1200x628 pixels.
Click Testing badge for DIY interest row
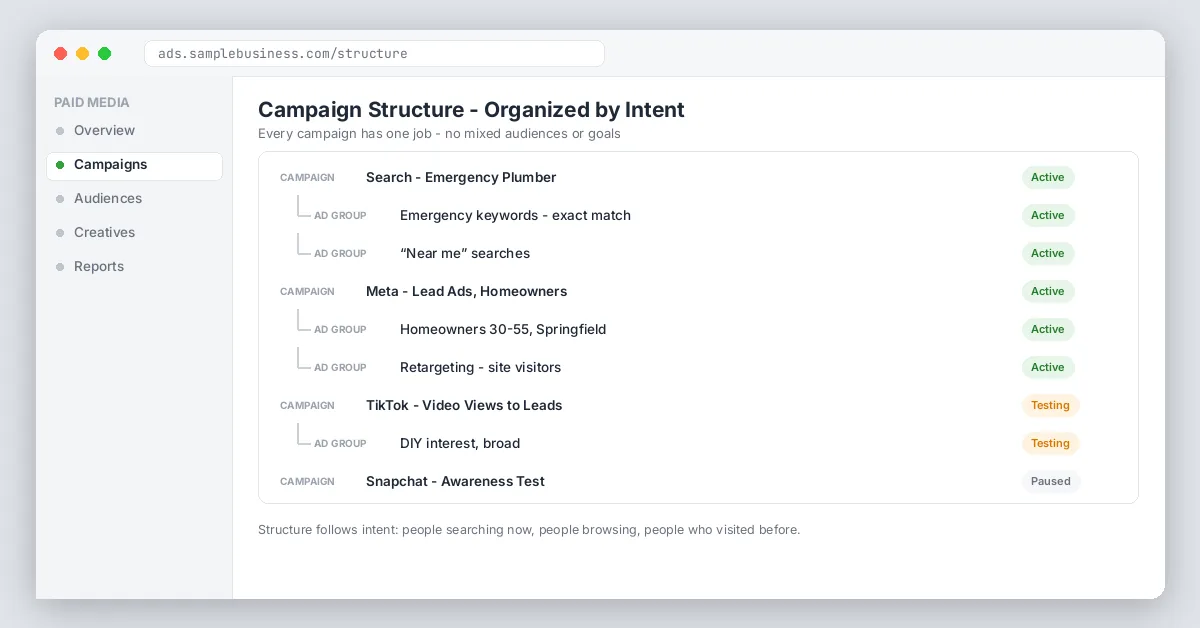click(1050, 443)
